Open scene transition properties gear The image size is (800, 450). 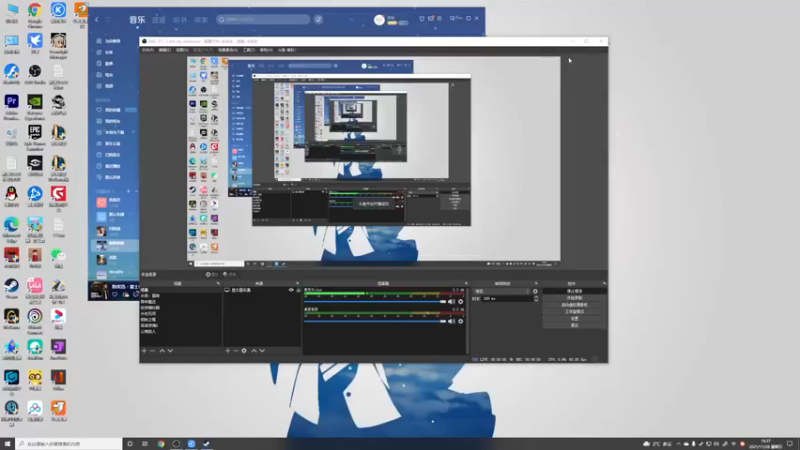535,291
